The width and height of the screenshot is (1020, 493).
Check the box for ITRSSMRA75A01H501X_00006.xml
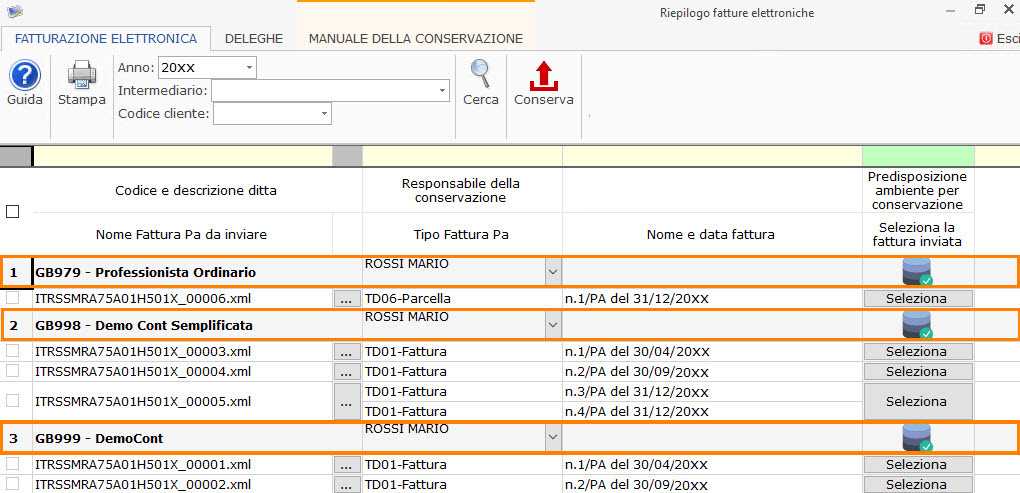(12, 298)
